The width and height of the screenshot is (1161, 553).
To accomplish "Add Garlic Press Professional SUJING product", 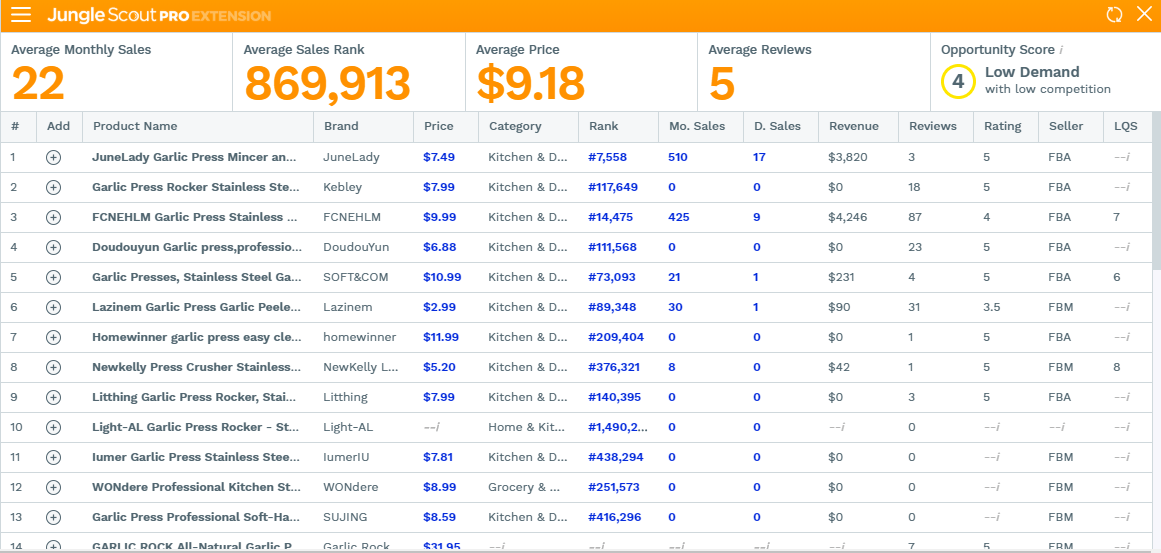I will tap(53, 517).
